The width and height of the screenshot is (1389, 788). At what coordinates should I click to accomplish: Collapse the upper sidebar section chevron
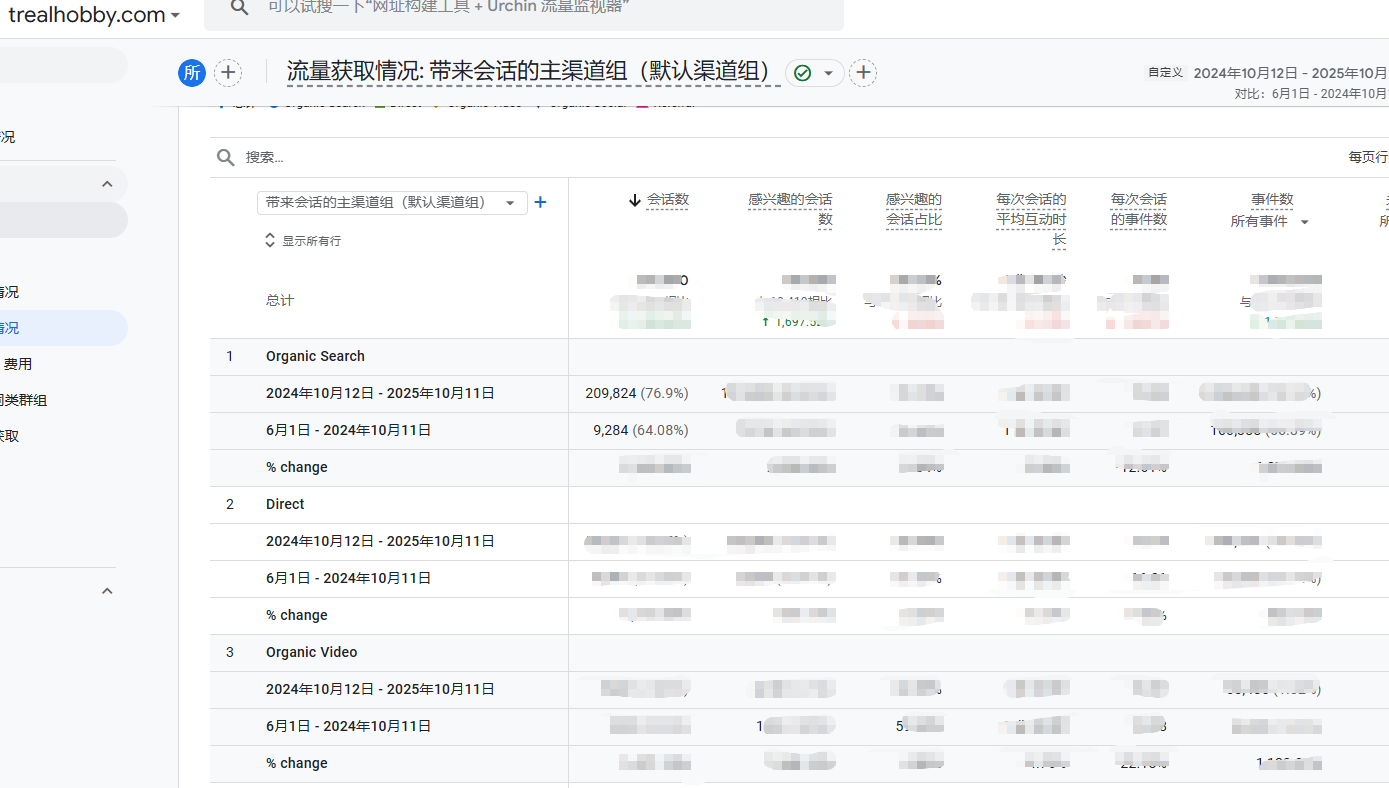107,184
